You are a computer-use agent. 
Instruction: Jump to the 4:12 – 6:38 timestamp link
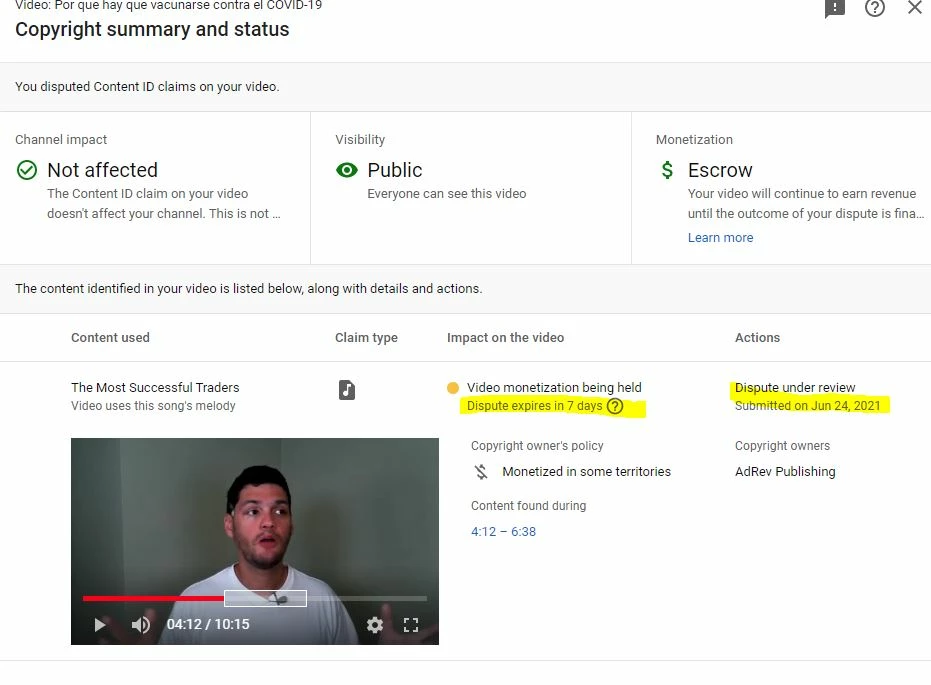tap(504, 532)
